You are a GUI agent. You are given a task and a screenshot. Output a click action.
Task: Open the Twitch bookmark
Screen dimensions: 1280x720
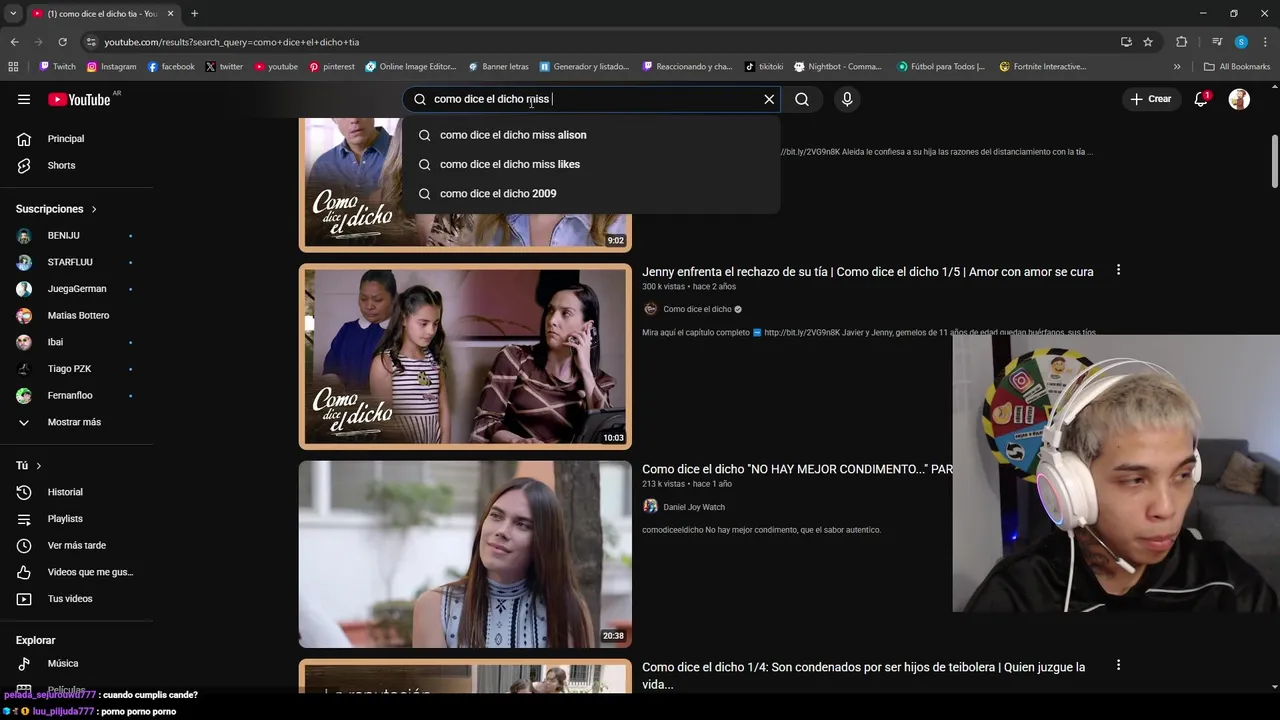pyautogui.click(x=57, y=67)
